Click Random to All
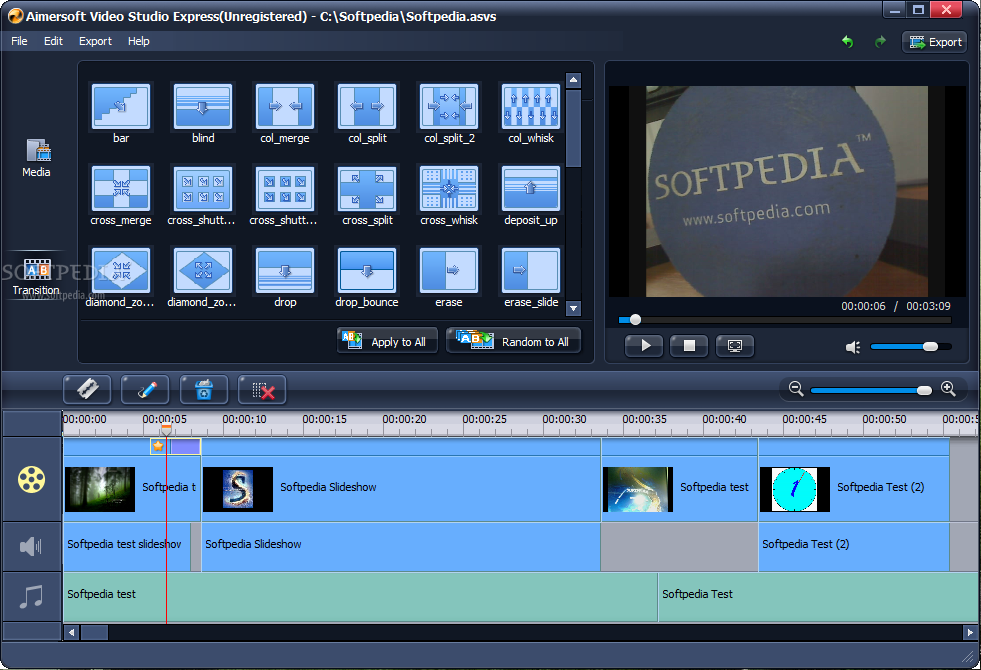Viewport: 981px width, 670px height. click(x=514, y=341)
